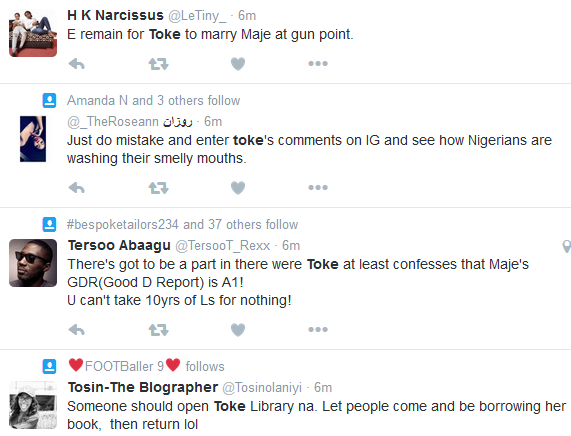Reply to H K Narcissus tweet

pyautogui.click(x=76, y=64)
